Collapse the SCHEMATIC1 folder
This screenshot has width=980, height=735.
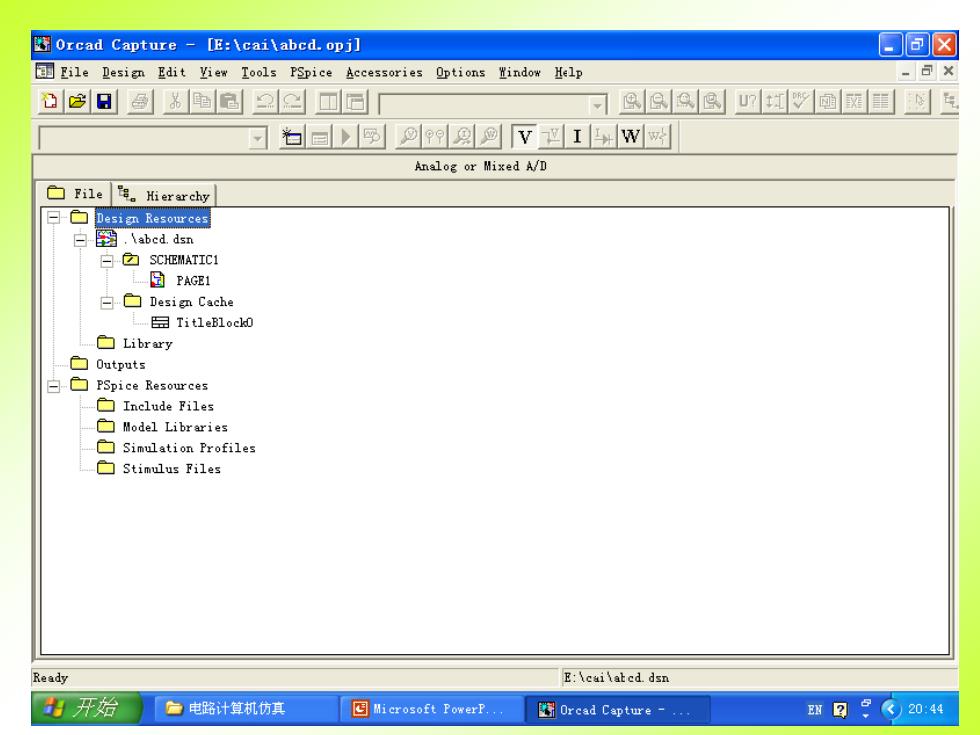tap(107, 261)
